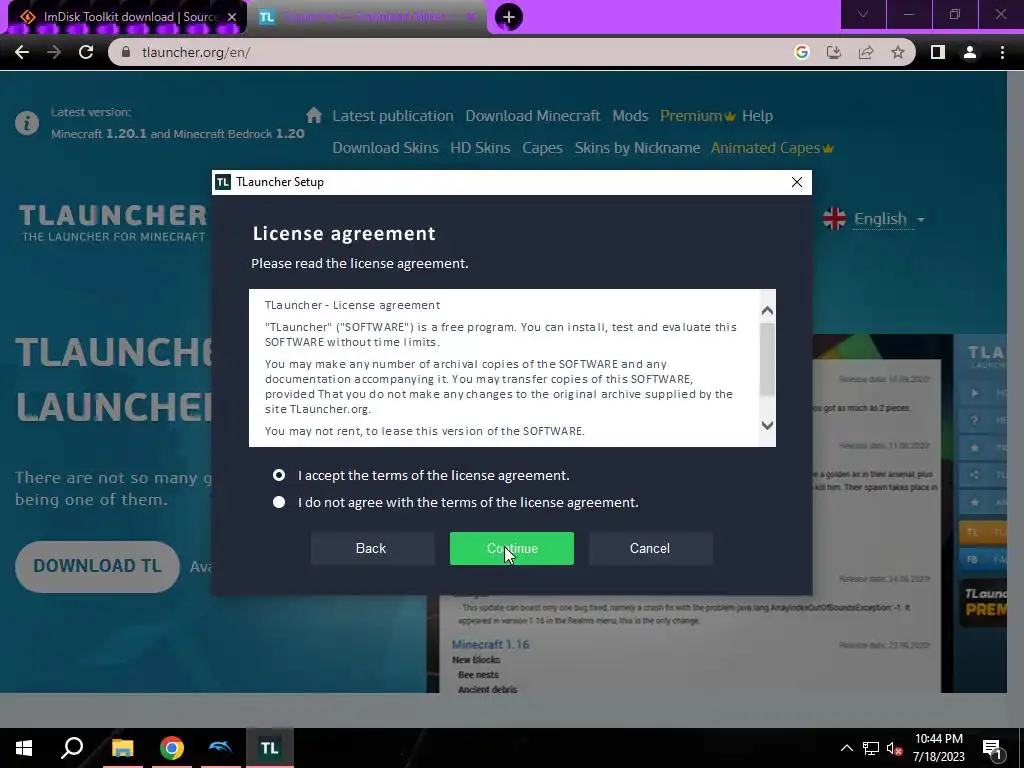
Task: Click the green Continue button
Action: tap(511, 549)
